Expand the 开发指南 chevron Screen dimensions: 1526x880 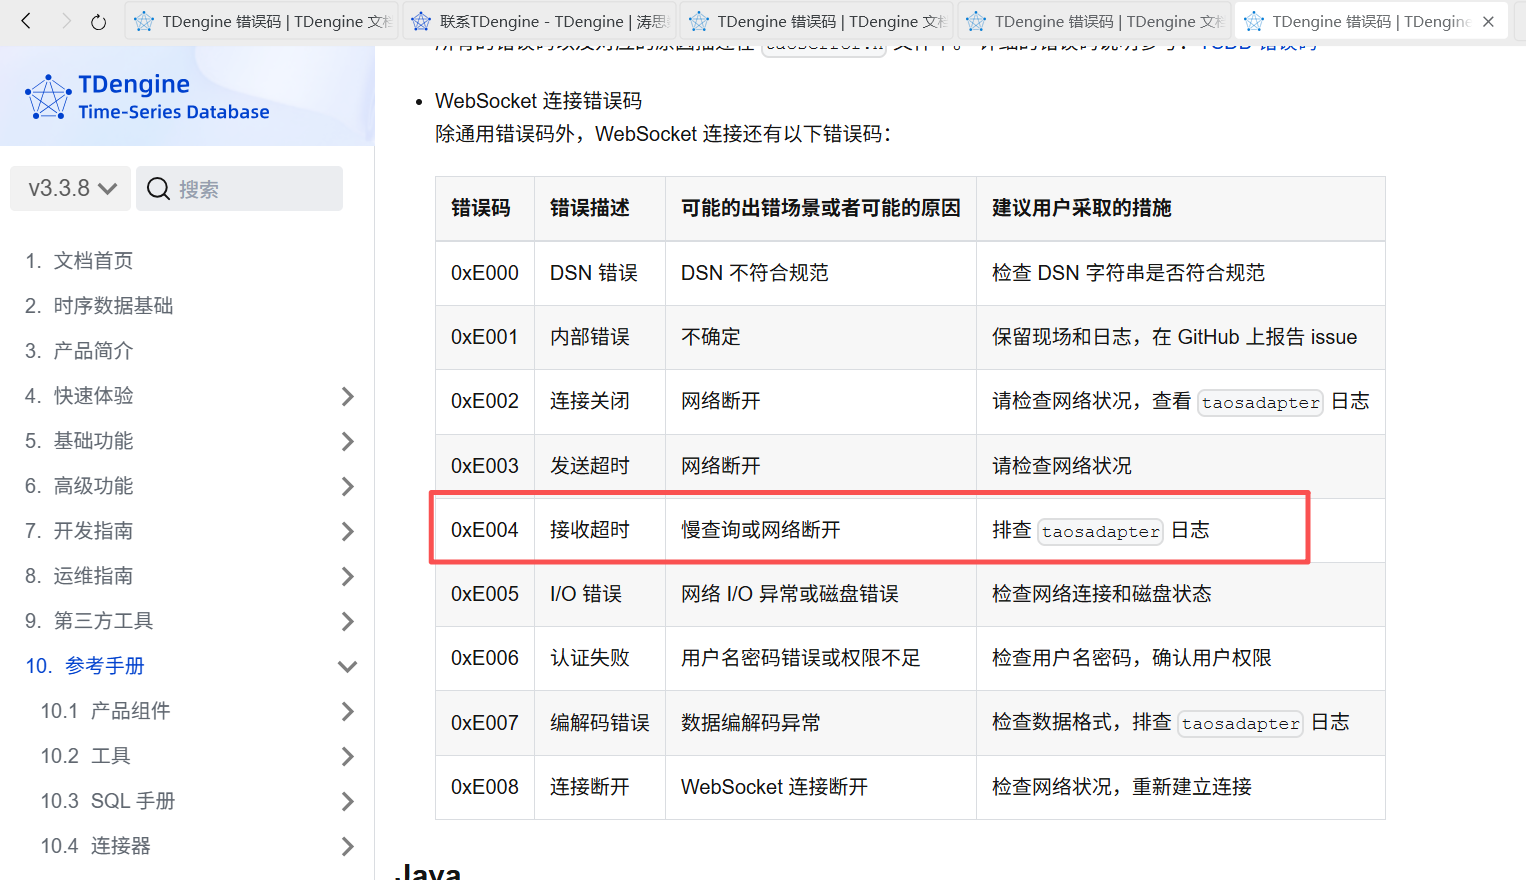(347, 531)
